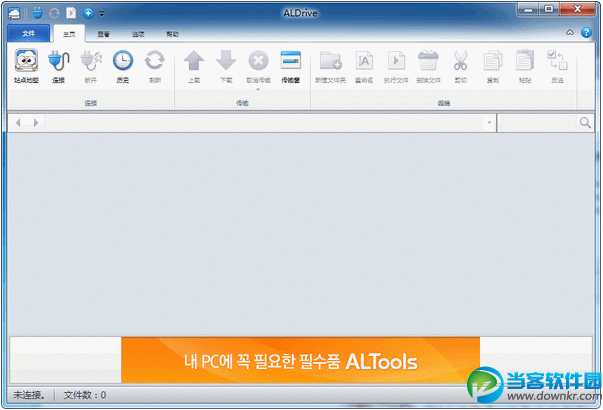
Task: Click the New Folder icon
Action: (x=330, y=60)
